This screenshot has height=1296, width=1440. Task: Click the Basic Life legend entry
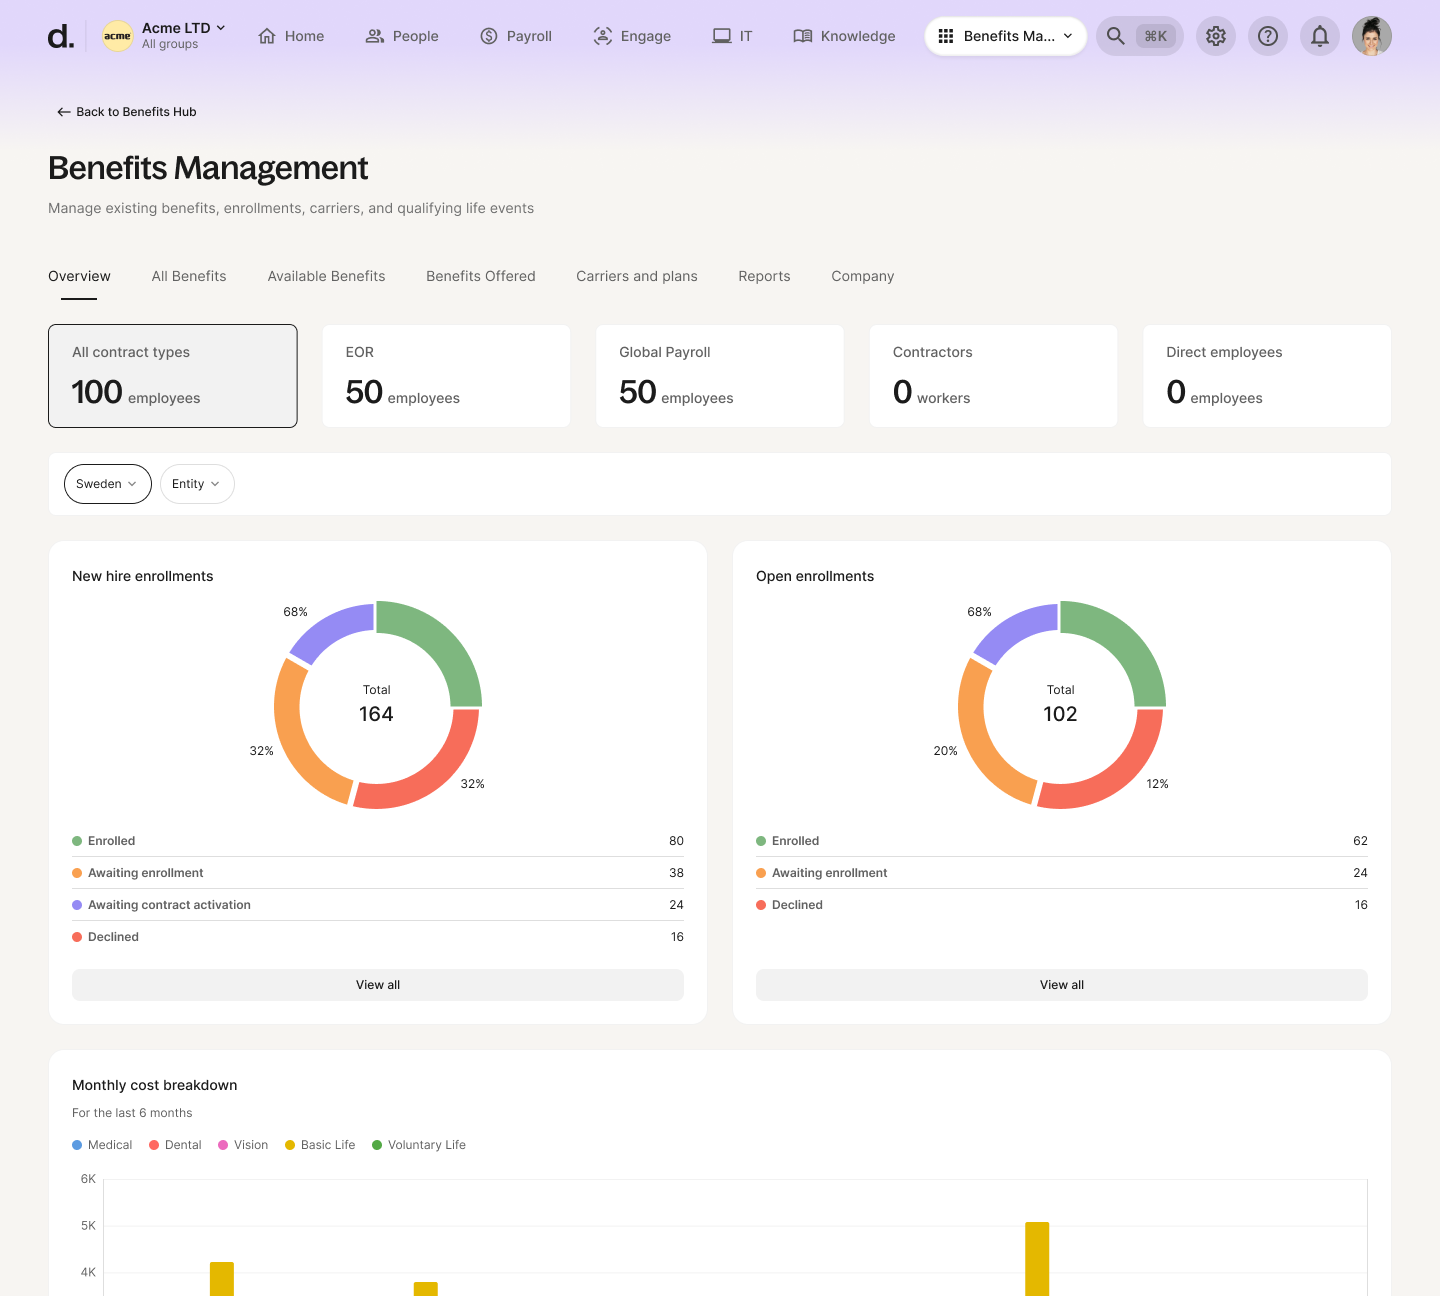(320, 1145)
